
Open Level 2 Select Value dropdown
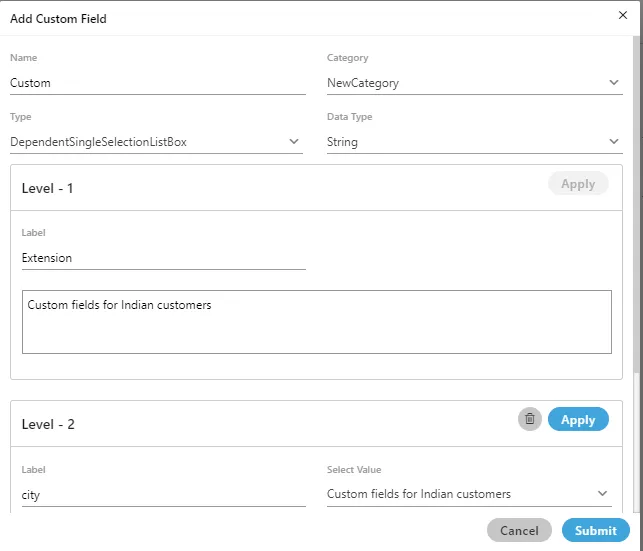click(469, 494)
